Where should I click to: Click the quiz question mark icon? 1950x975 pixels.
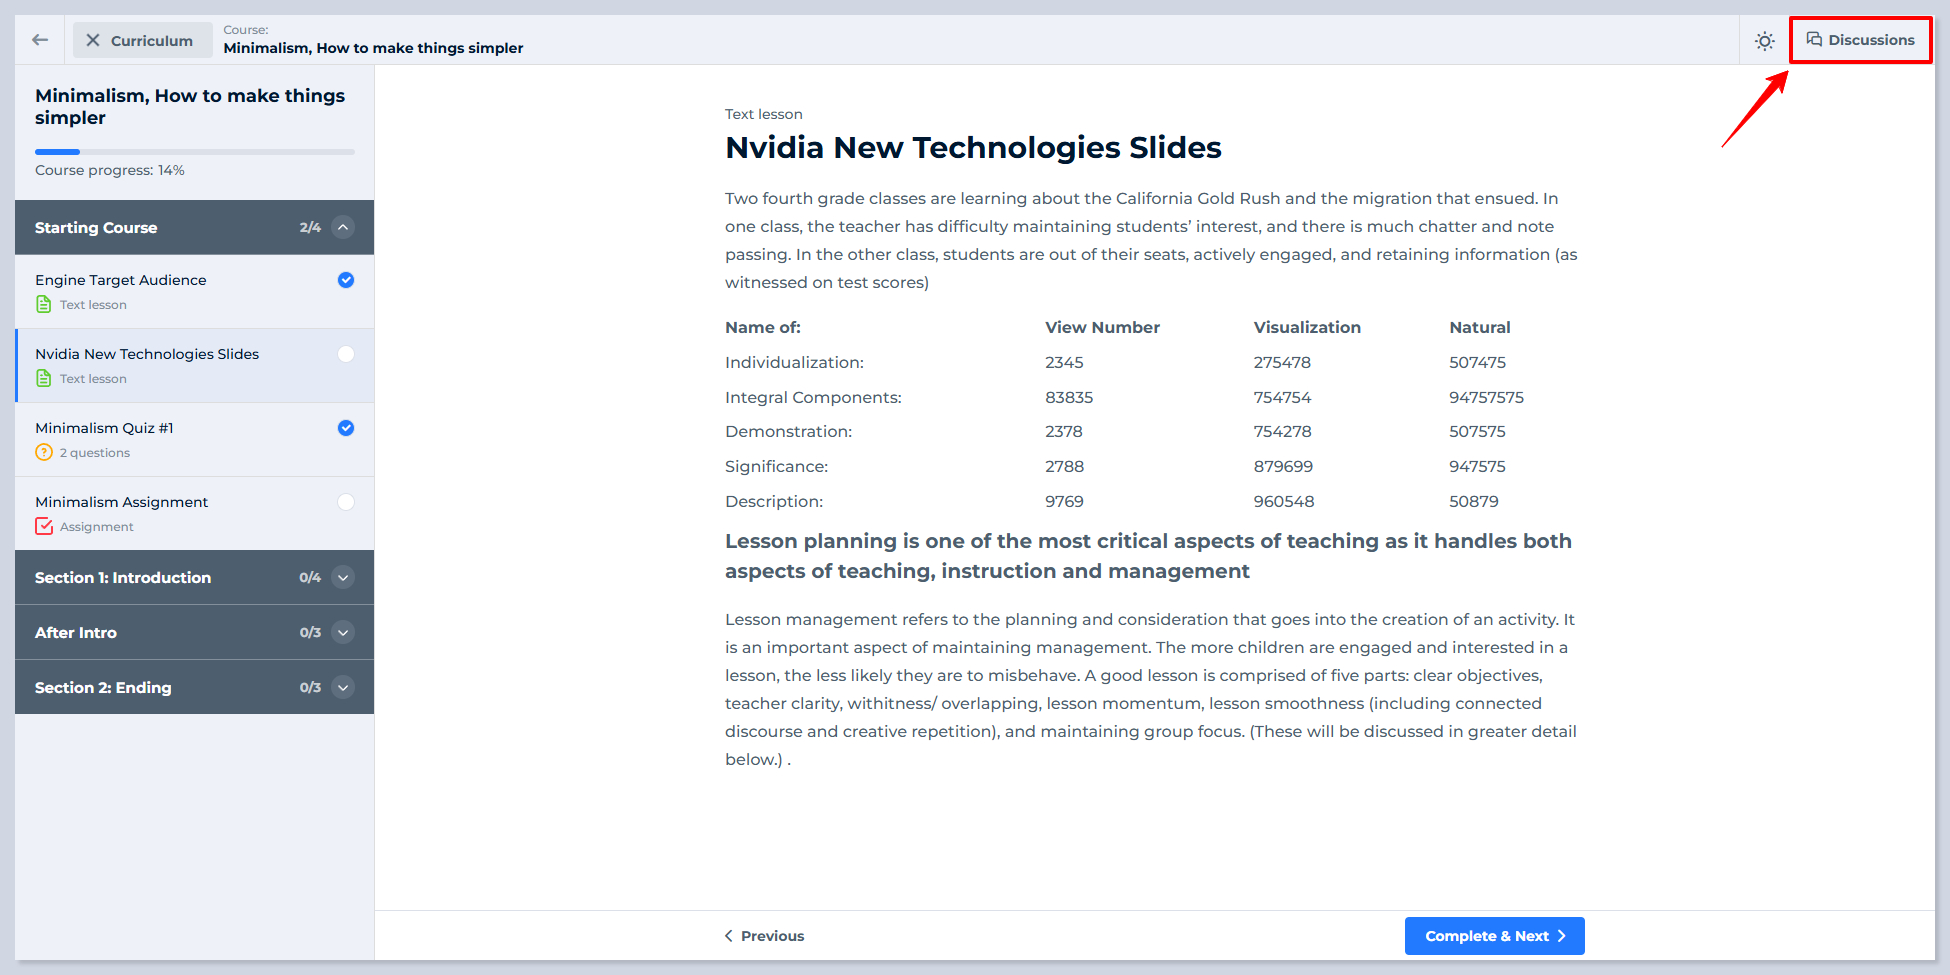tap(44, 453)
